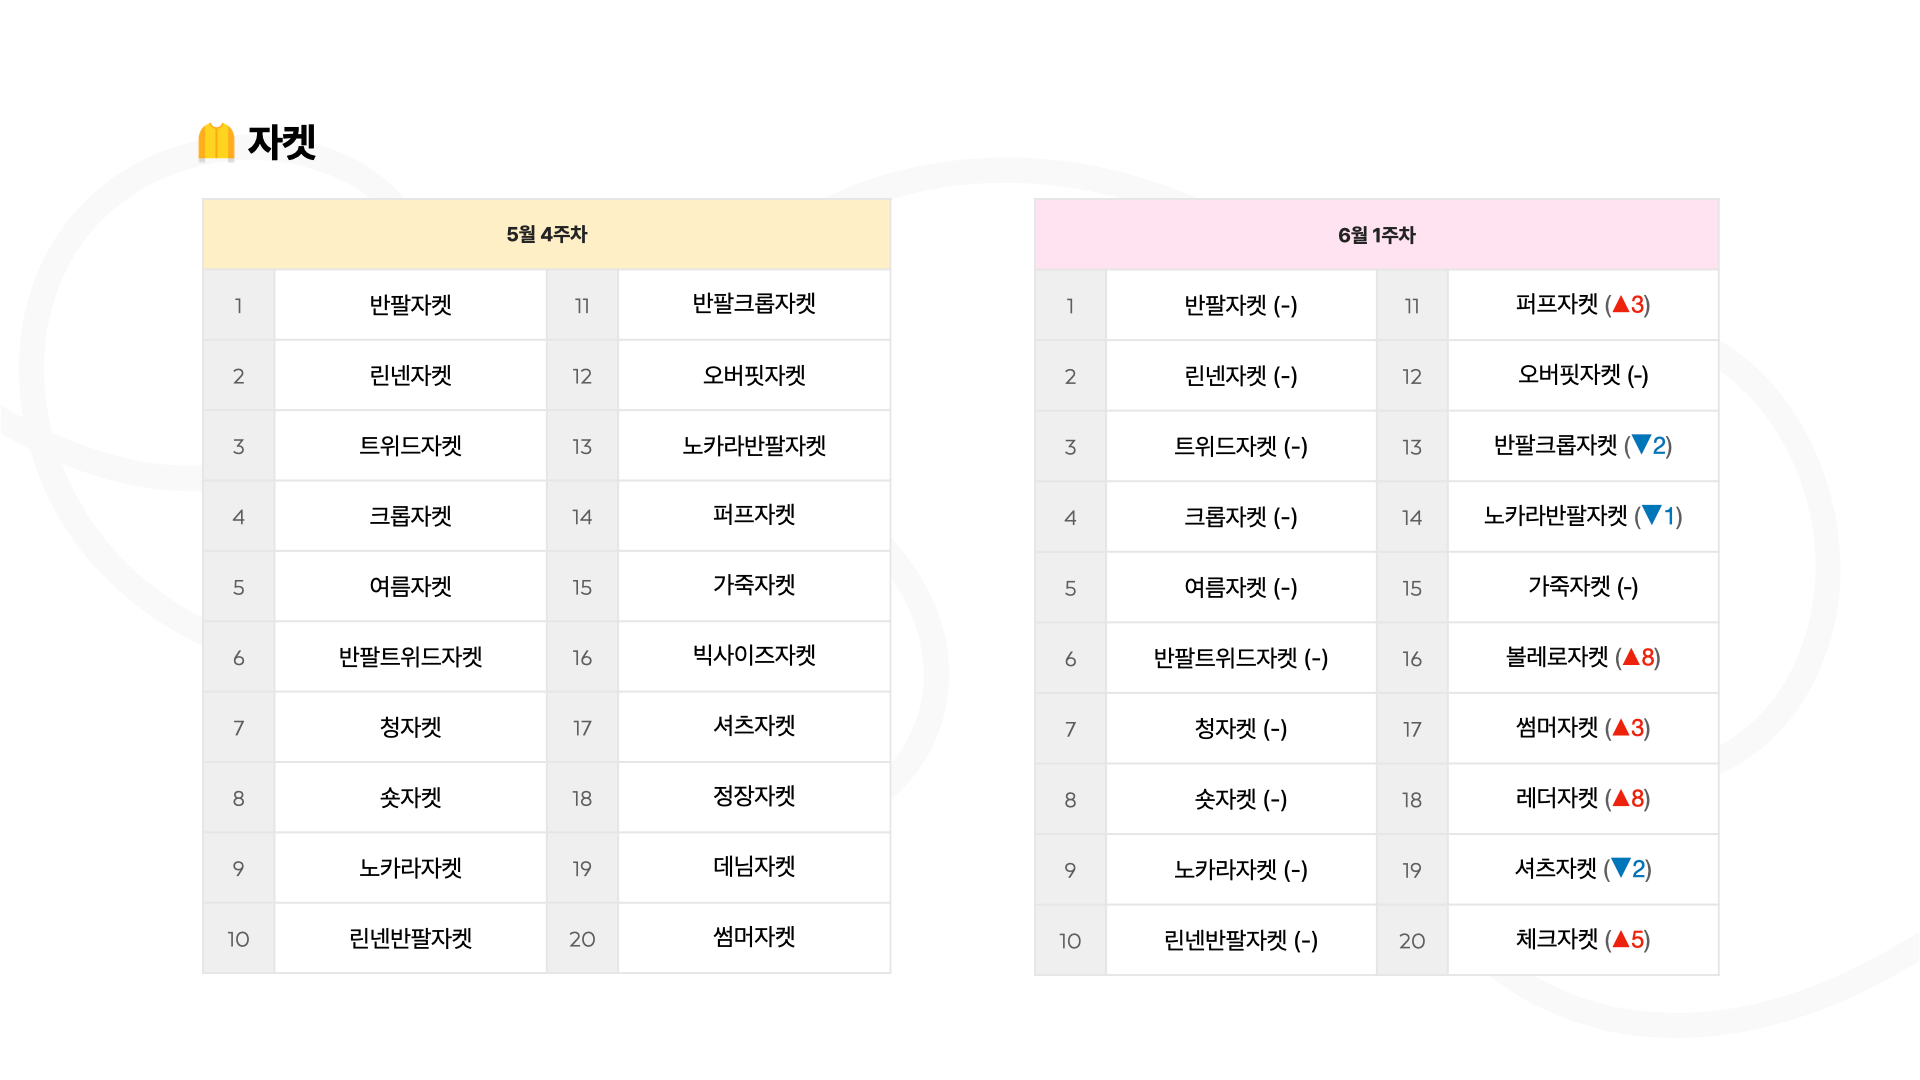This screenshot has width=1920, height=1080.
Task: Click the red up arrow beside 썸머자켓
Action: tap(1621, 727)
